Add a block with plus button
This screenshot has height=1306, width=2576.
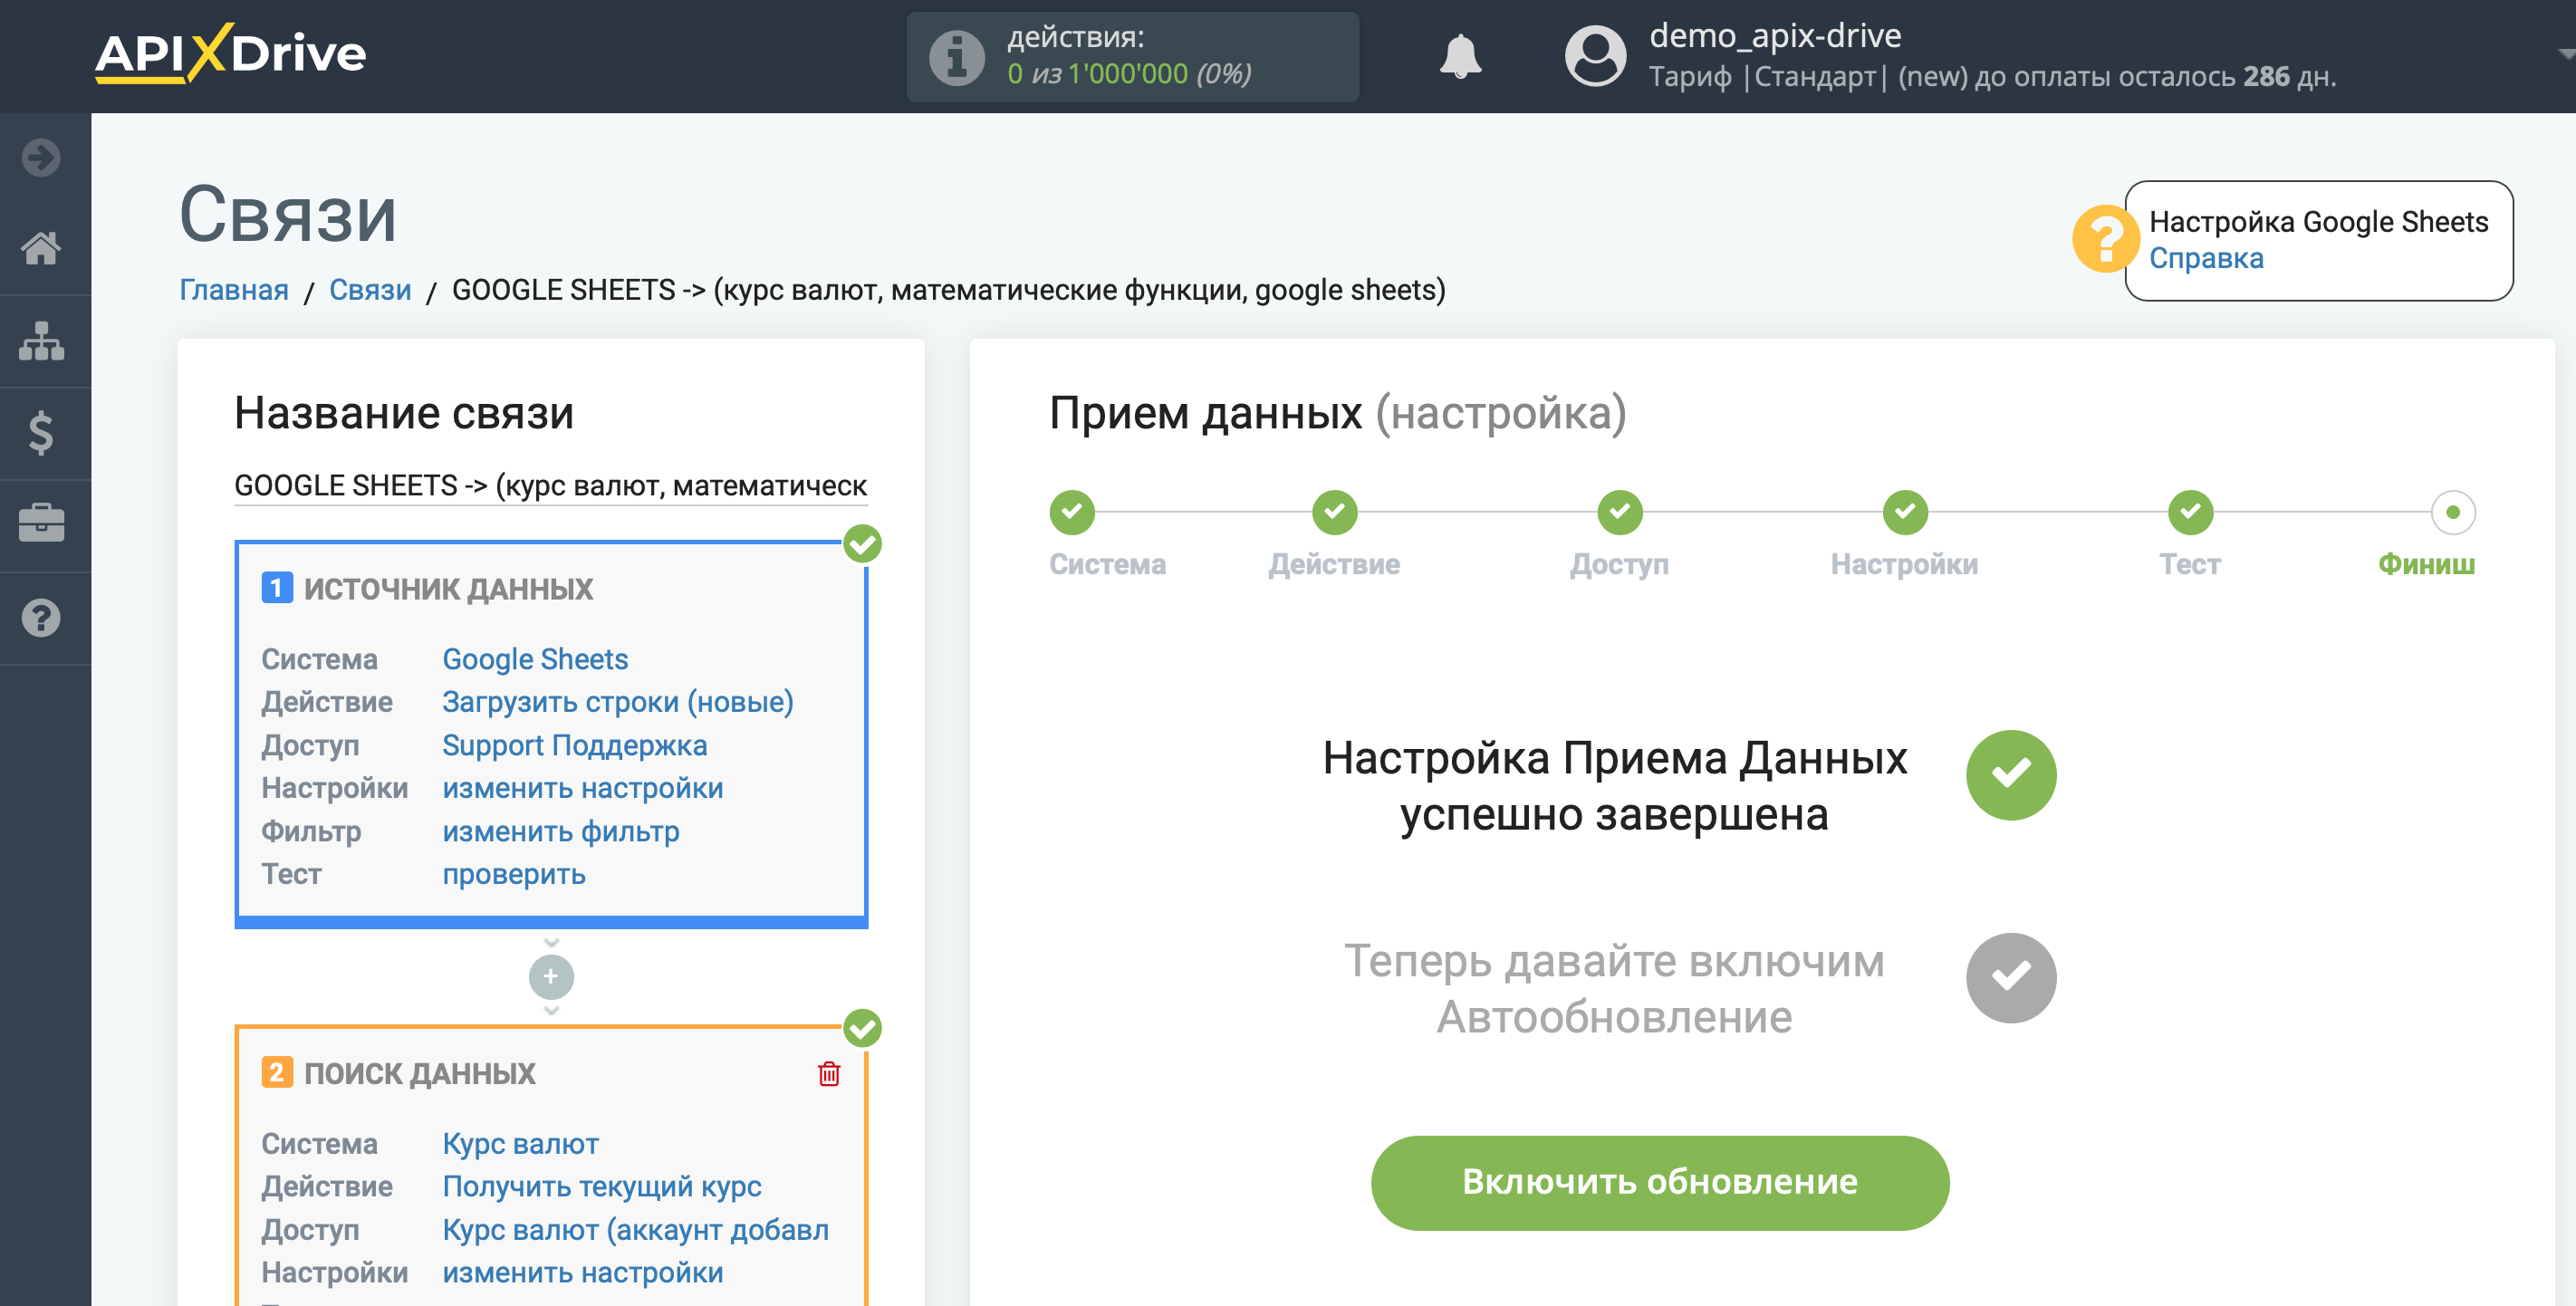(551, 977)
